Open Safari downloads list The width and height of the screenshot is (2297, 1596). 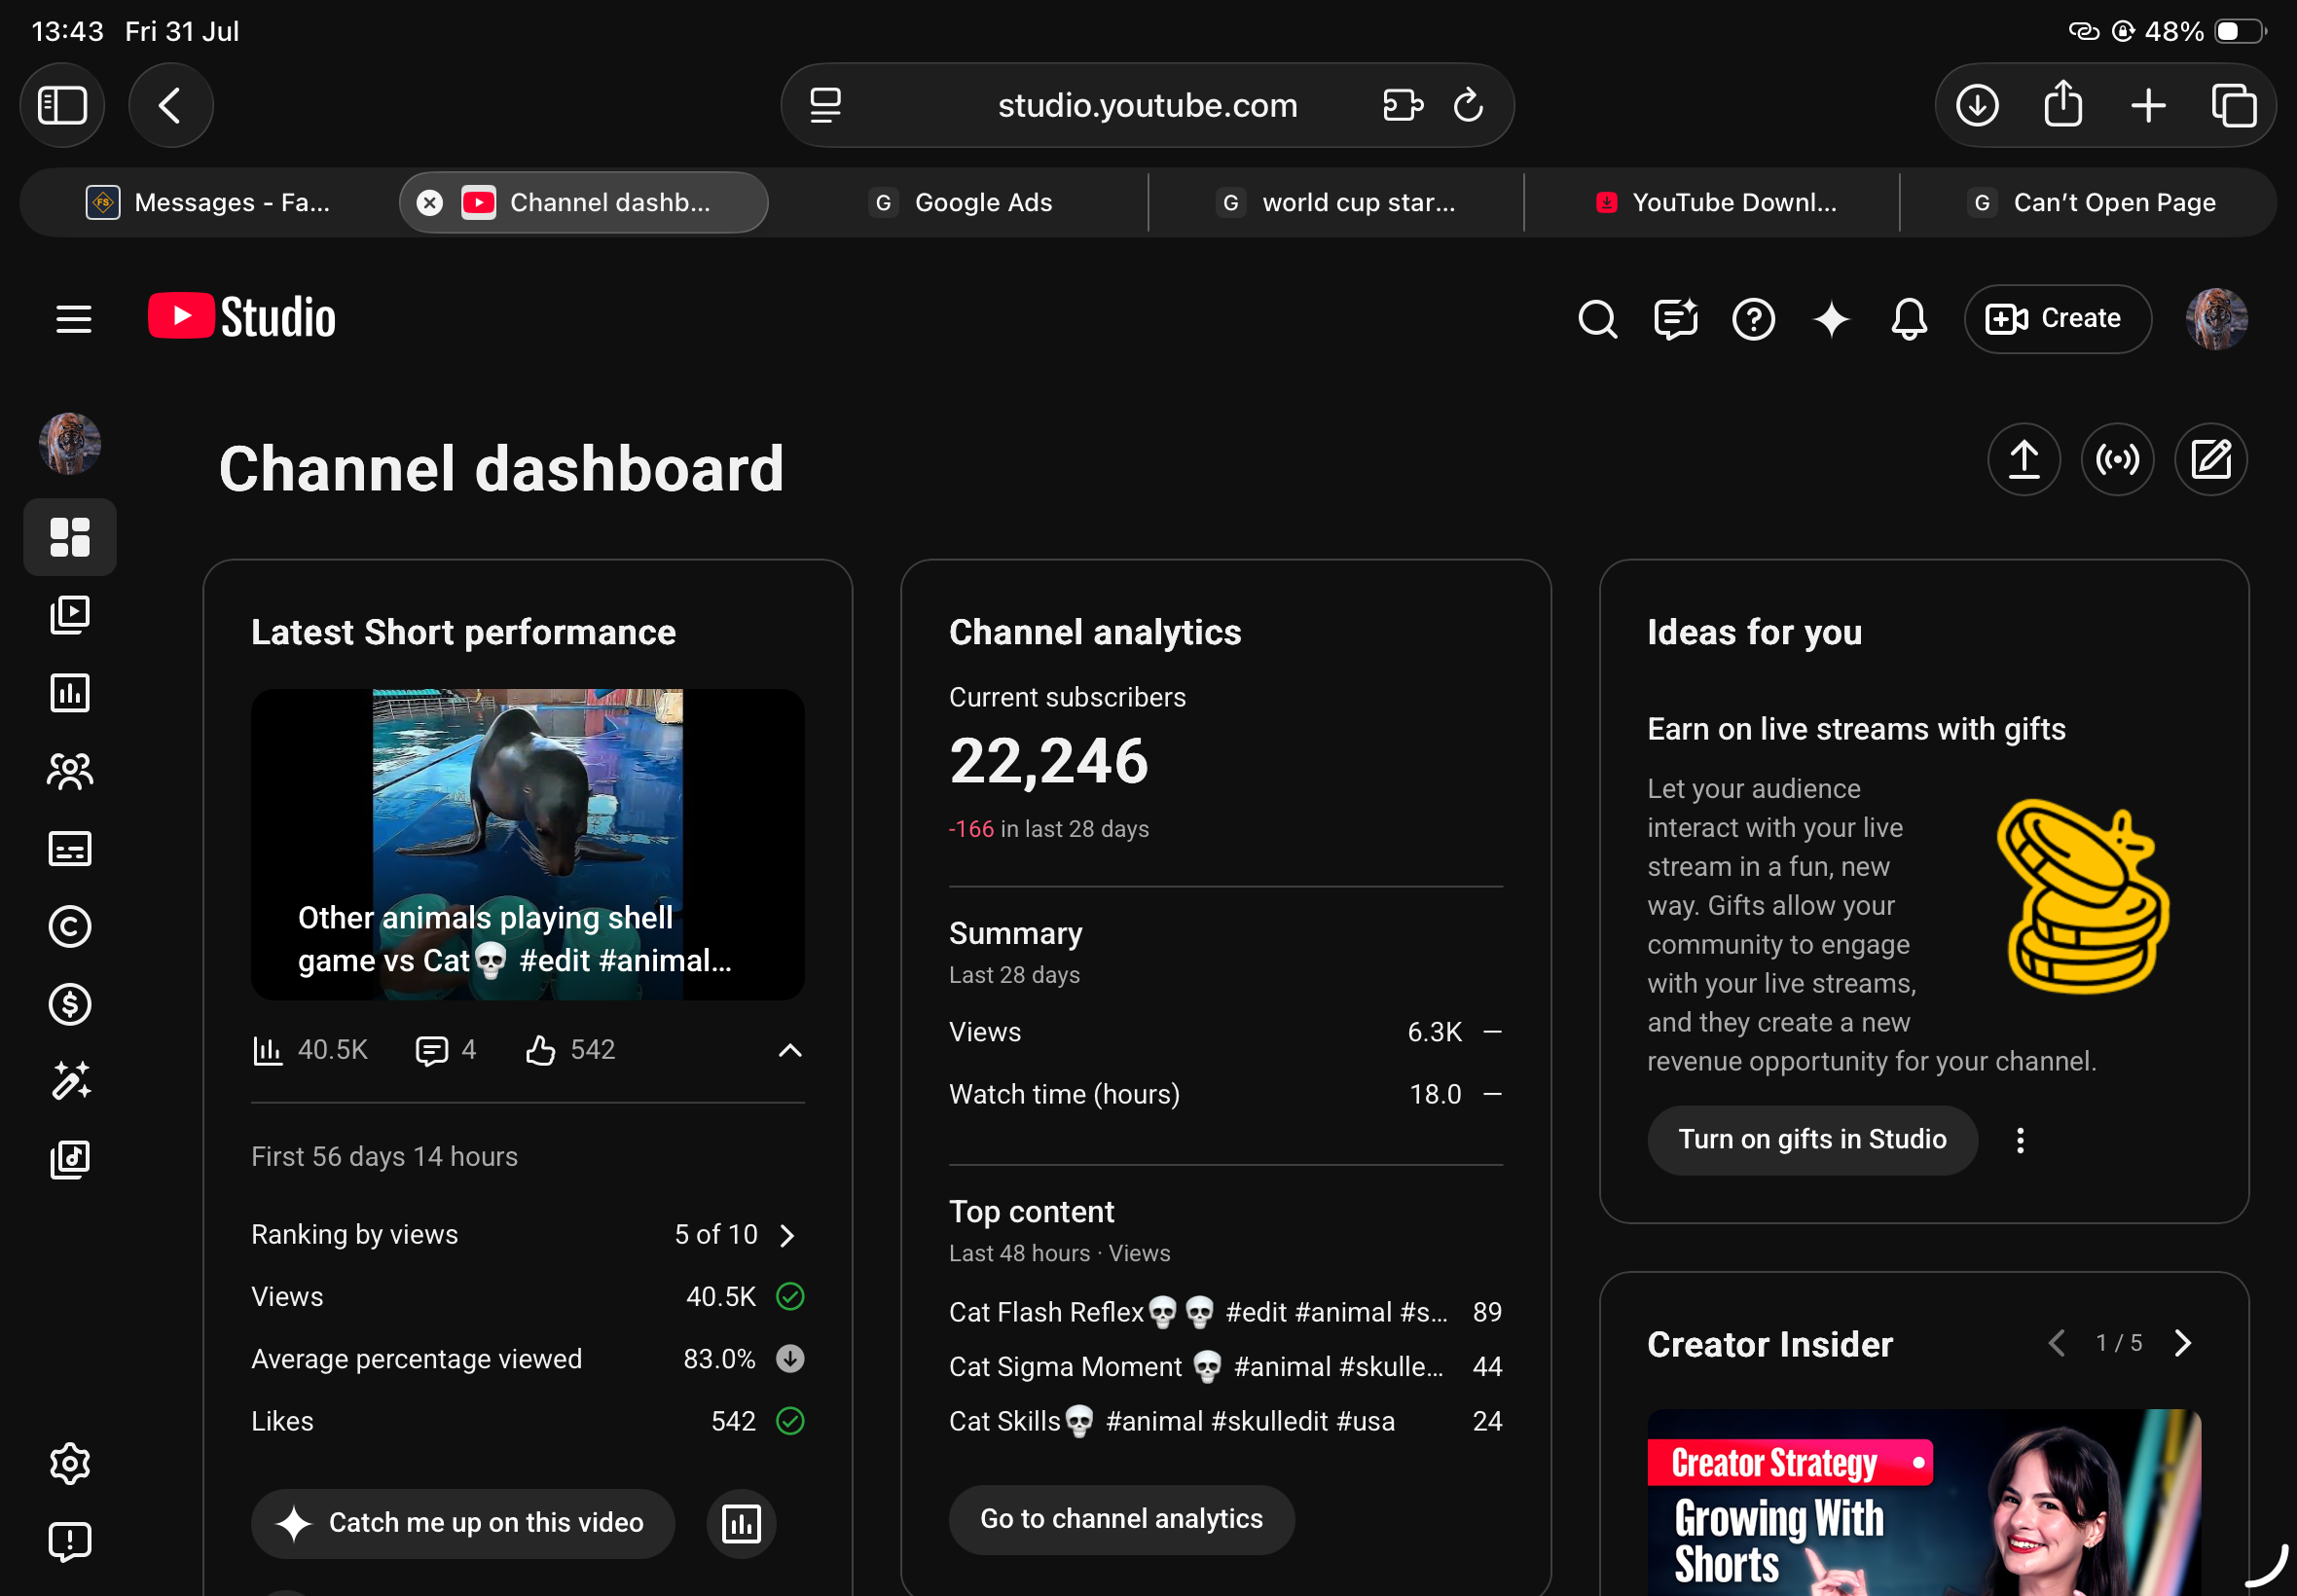tap(1977, 105)
